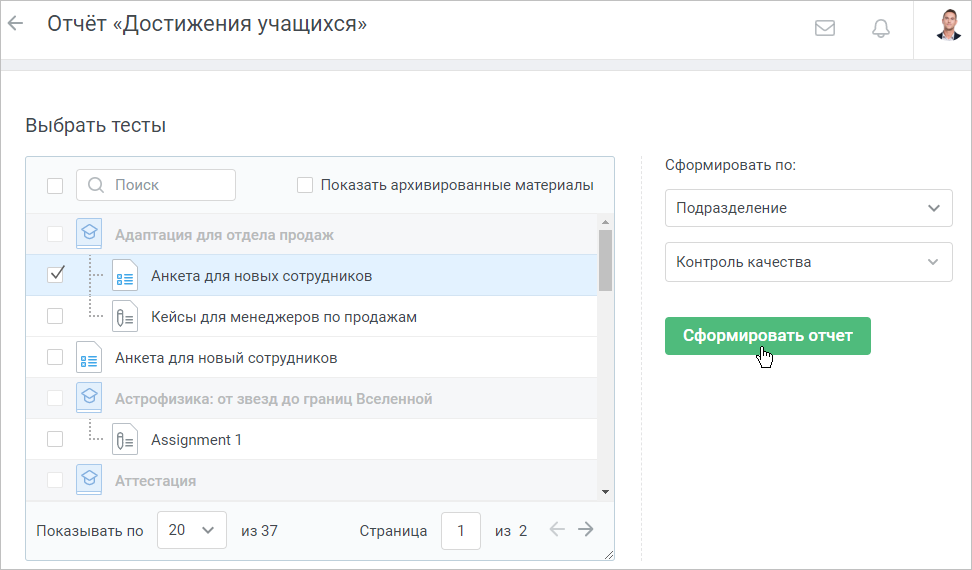Check Кейсы для менеджеров по продажам

tap(55, 316)
